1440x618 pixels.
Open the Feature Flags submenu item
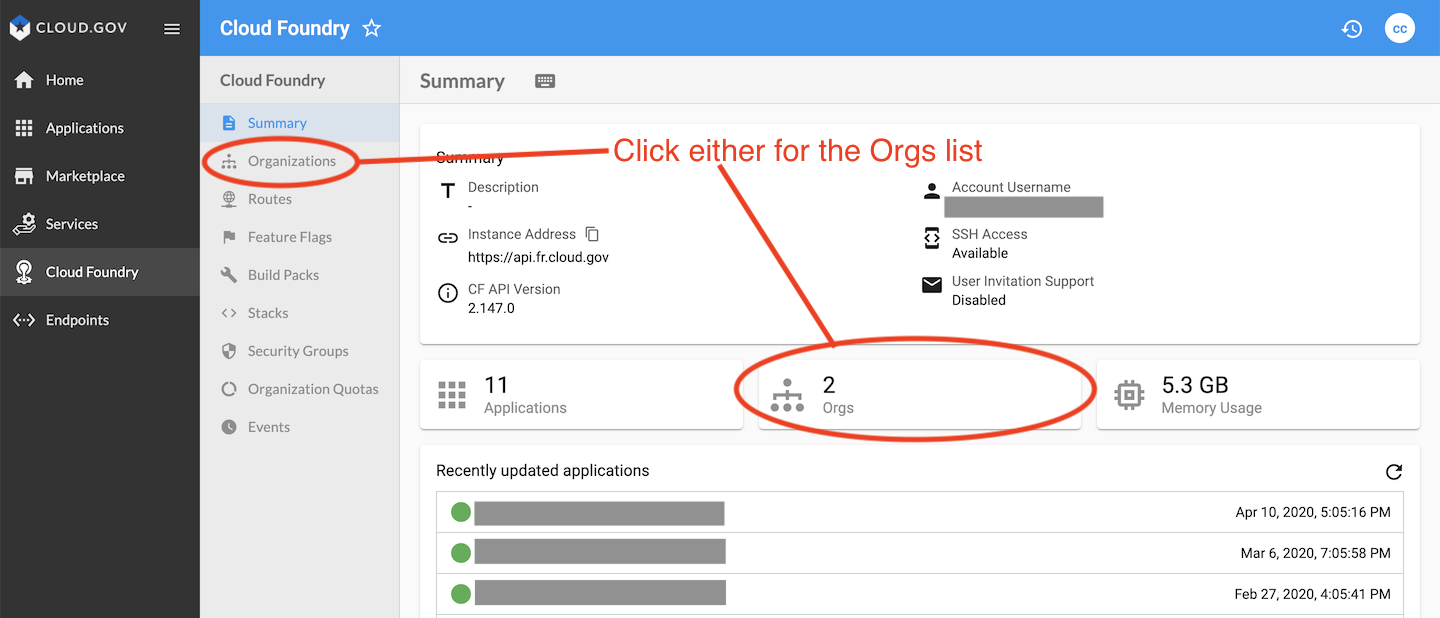(x=300, y=237)
